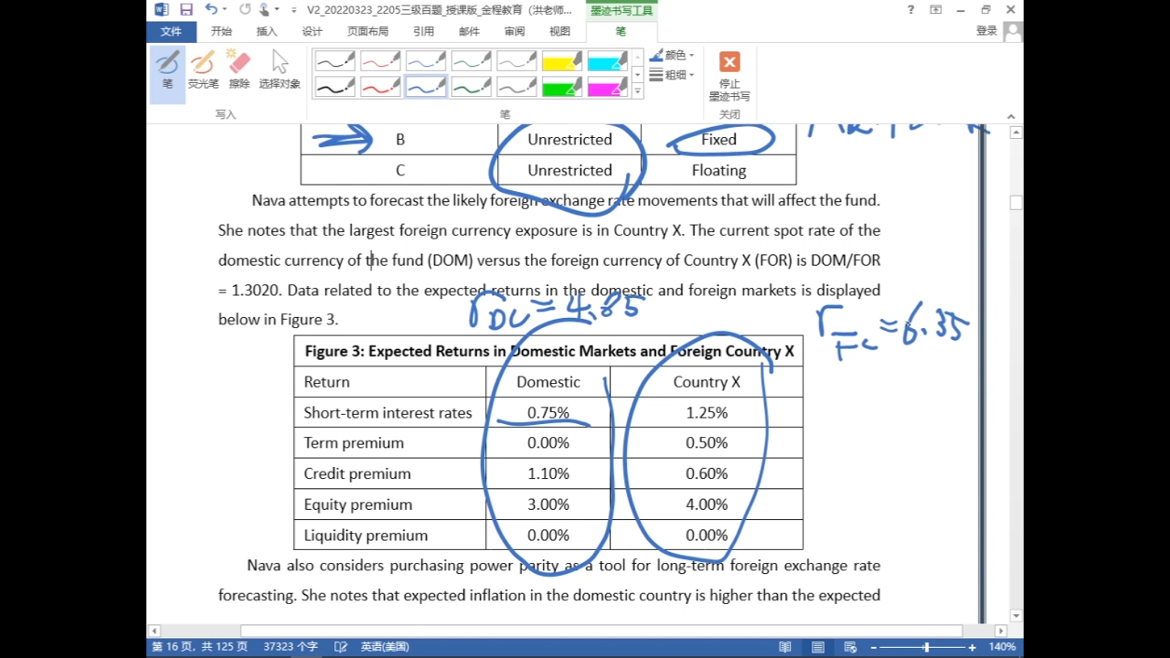1170x658 pixels.
Task: Collapse the ribbon with the chevron
Action: [1011, 116]
